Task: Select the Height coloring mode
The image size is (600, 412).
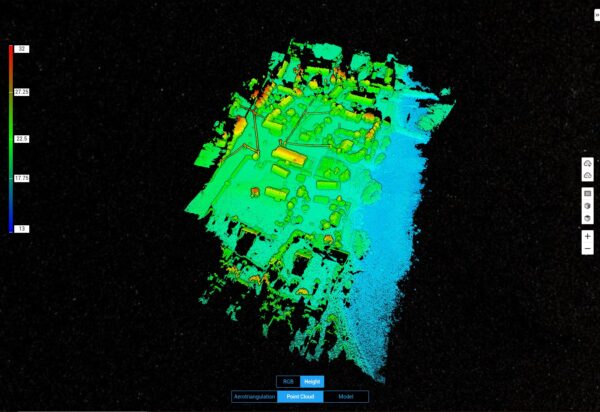Action: tap(312, 381)
